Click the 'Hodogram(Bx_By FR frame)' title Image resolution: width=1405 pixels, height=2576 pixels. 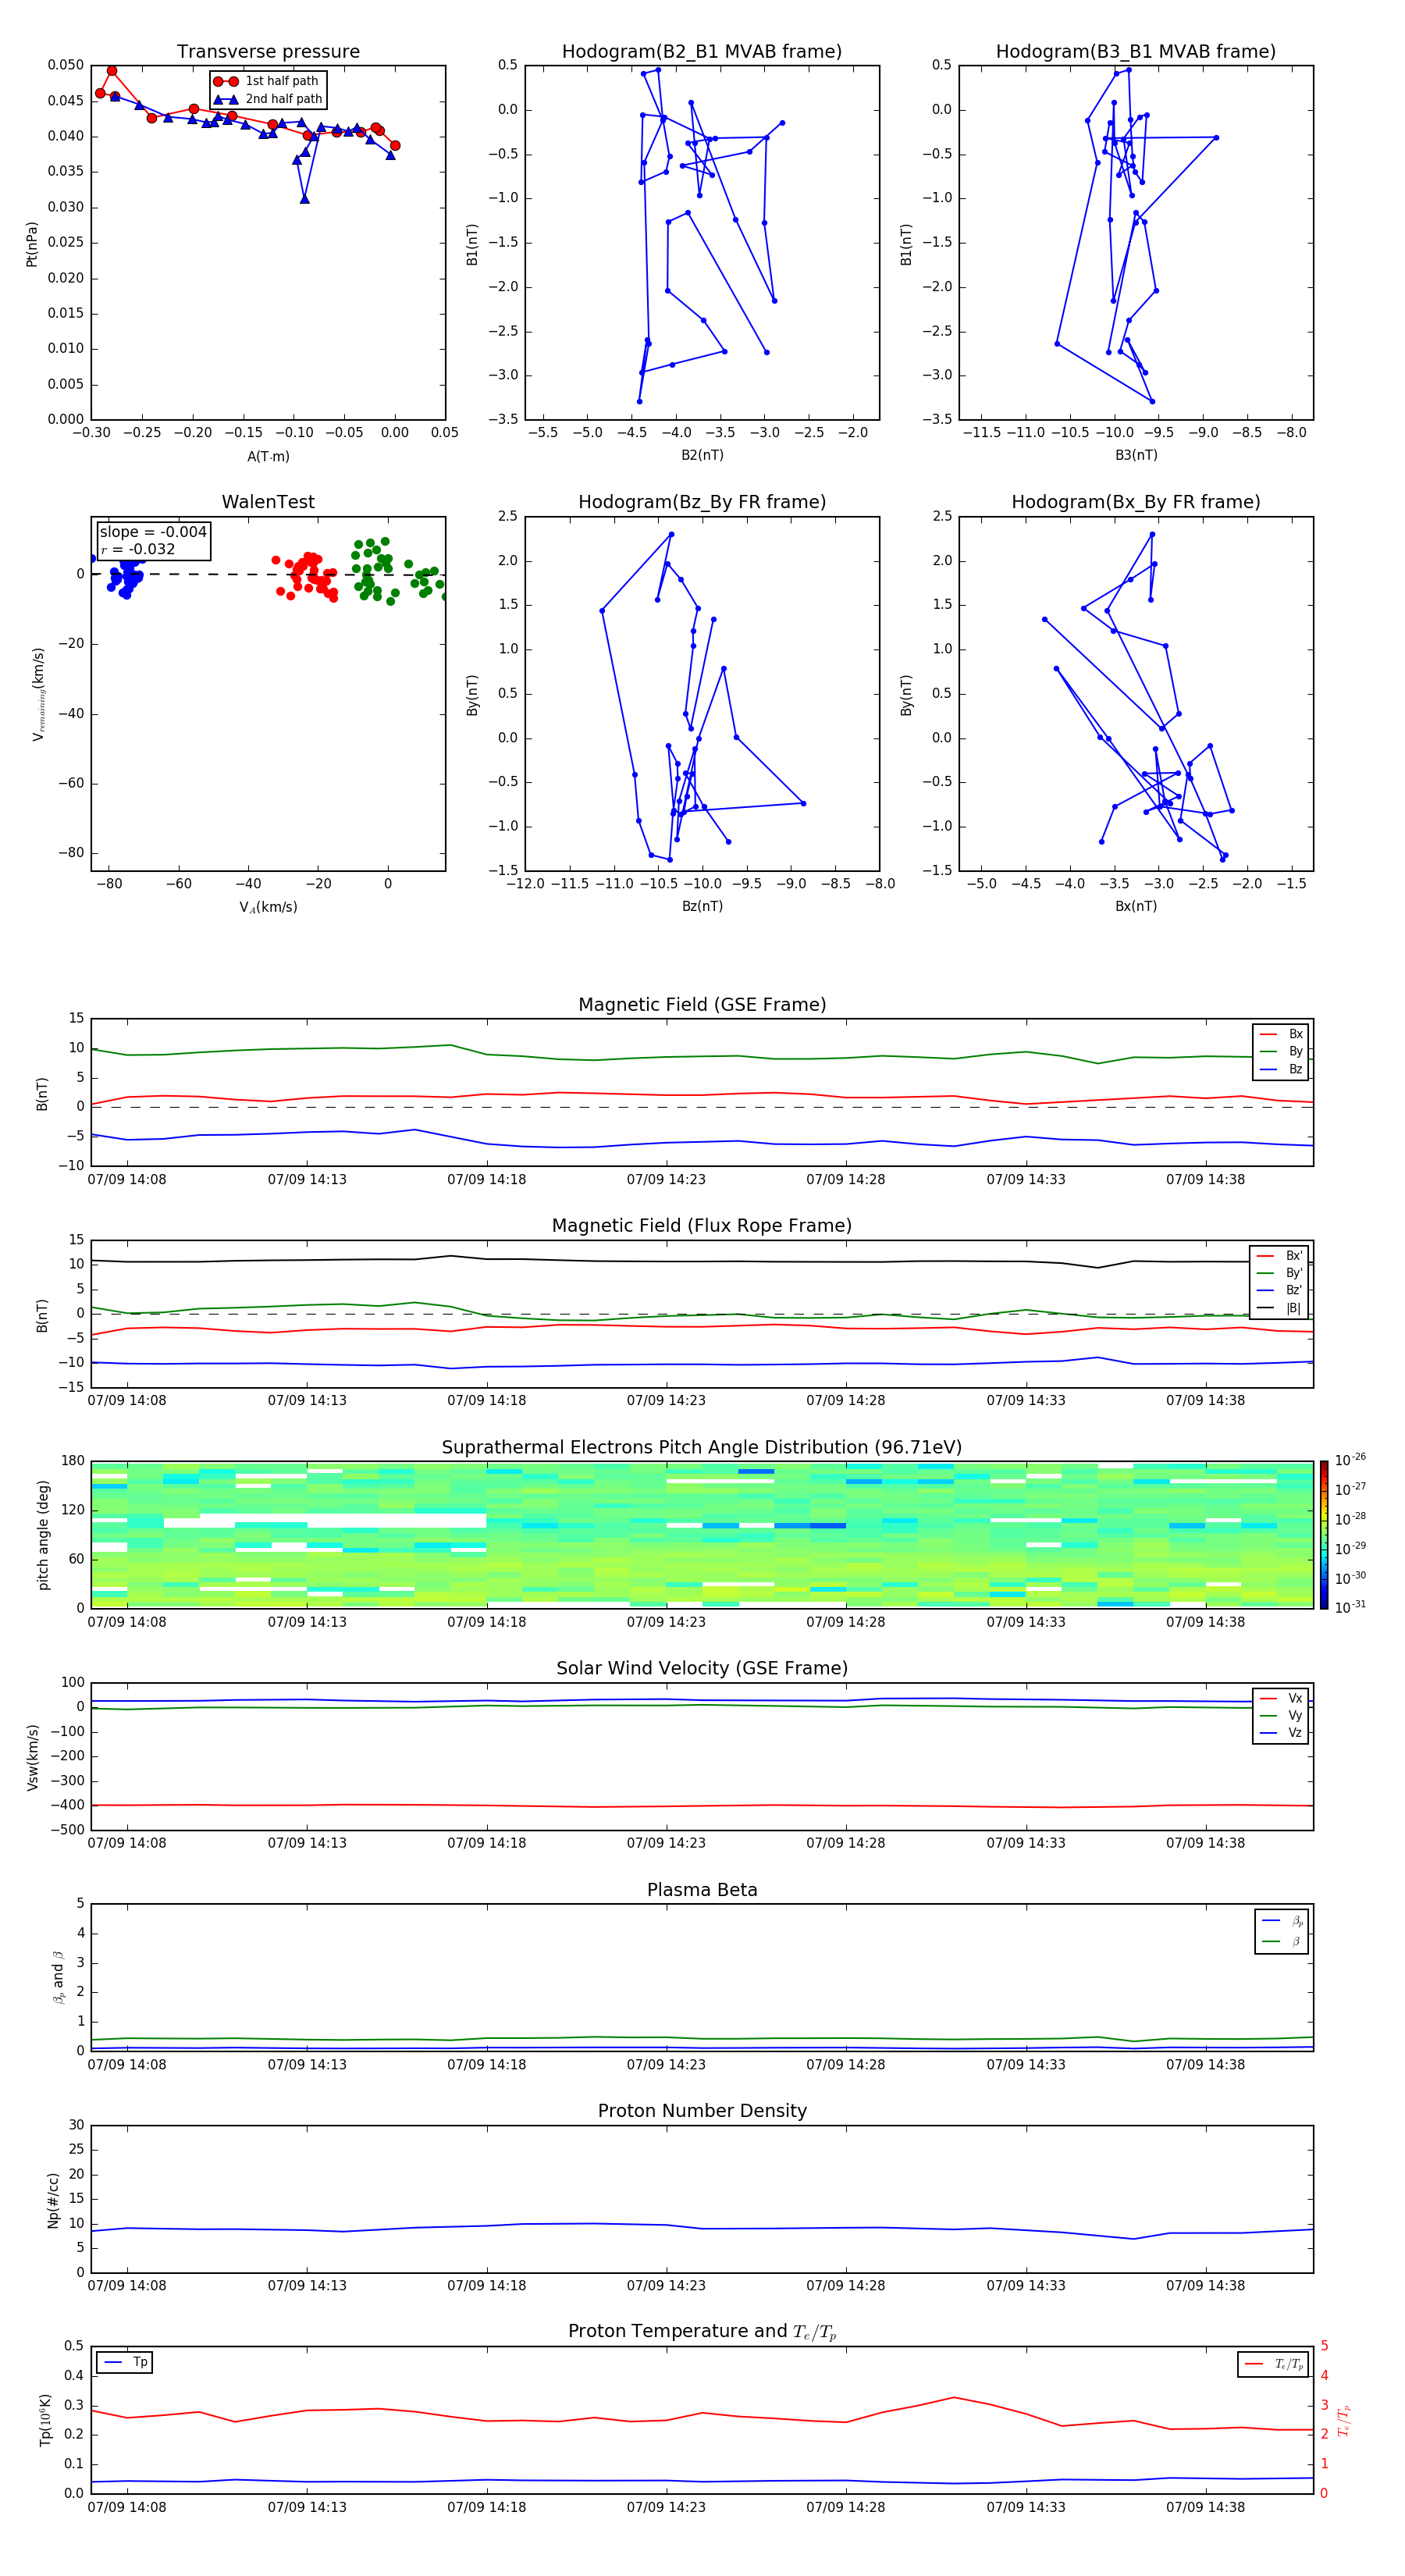[x=1136, y=502]
